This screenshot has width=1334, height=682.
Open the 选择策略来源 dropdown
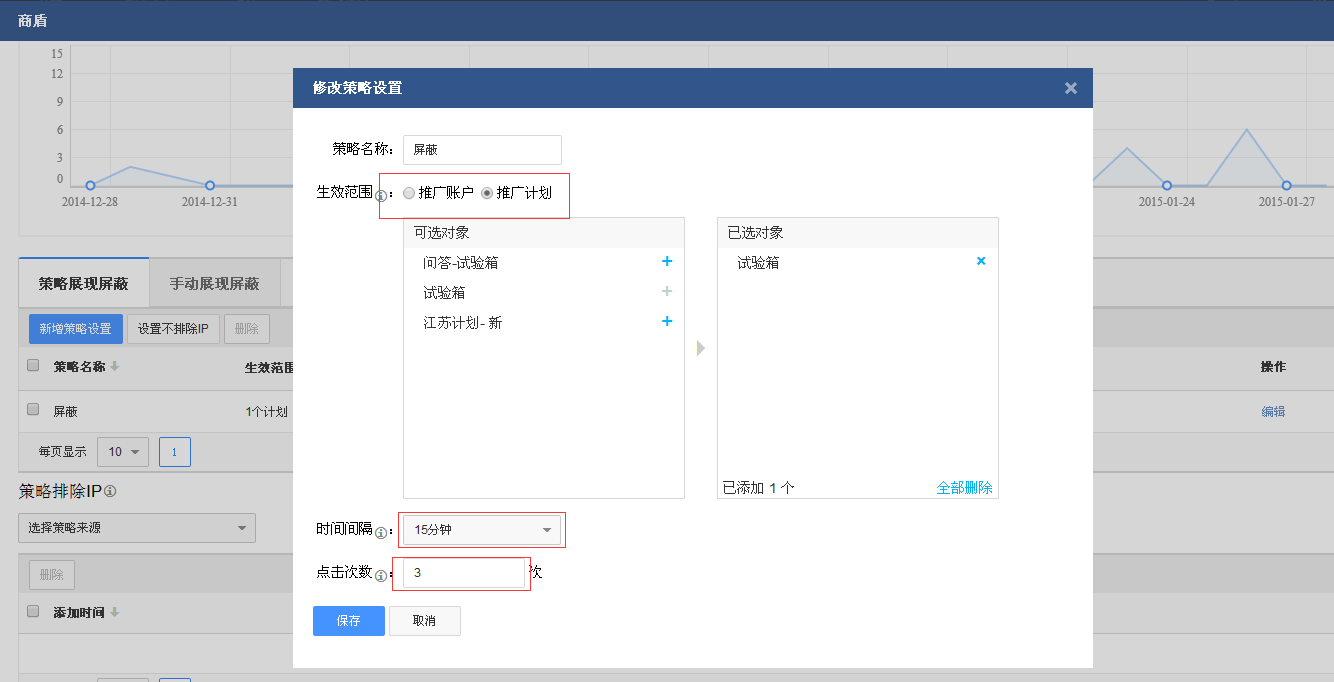click(137, 528)
